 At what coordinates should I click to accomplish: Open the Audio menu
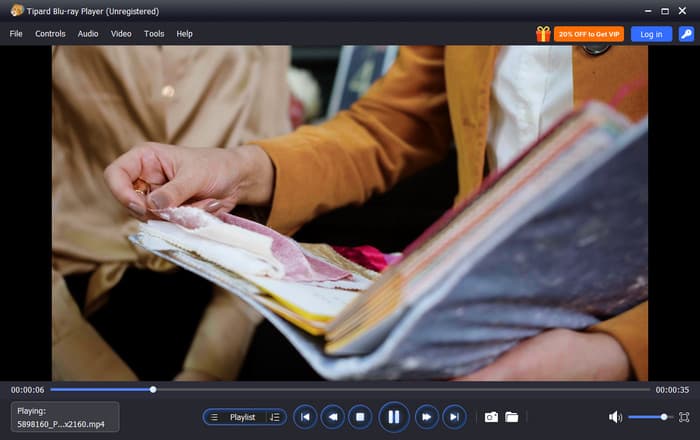pyautogui.click(x=88, y=34)
